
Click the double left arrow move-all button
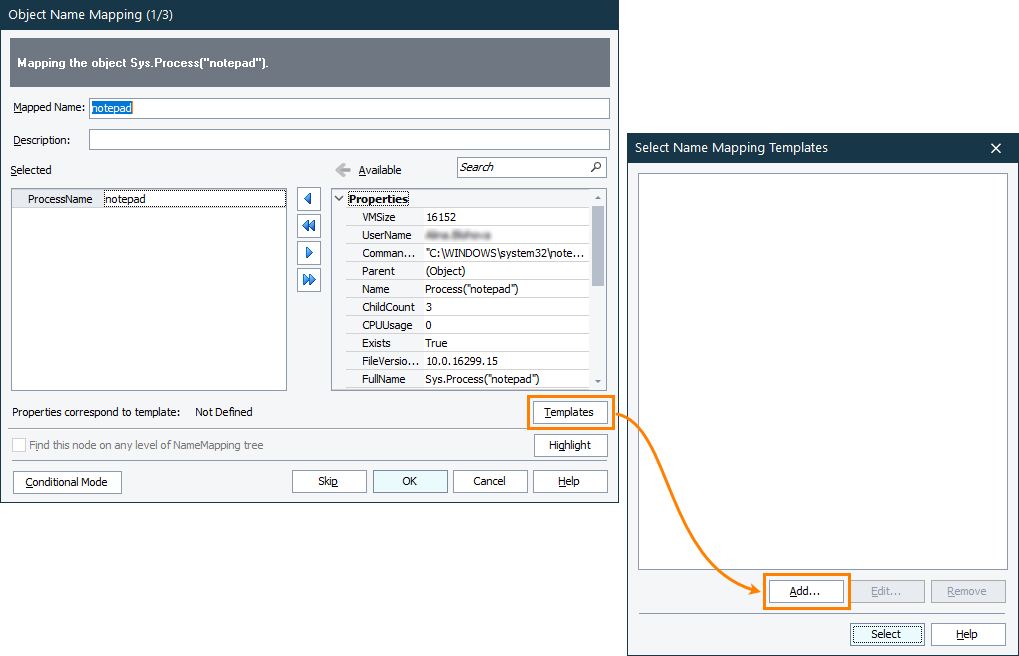click(309, 226)
